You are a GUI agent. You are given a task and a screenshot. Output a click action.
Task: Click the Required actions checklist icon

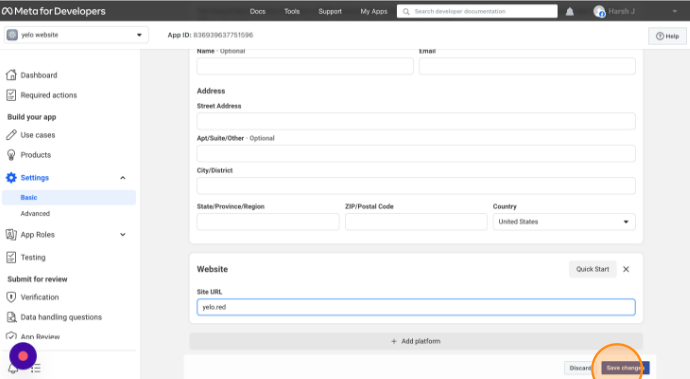(x=11, y=95)
